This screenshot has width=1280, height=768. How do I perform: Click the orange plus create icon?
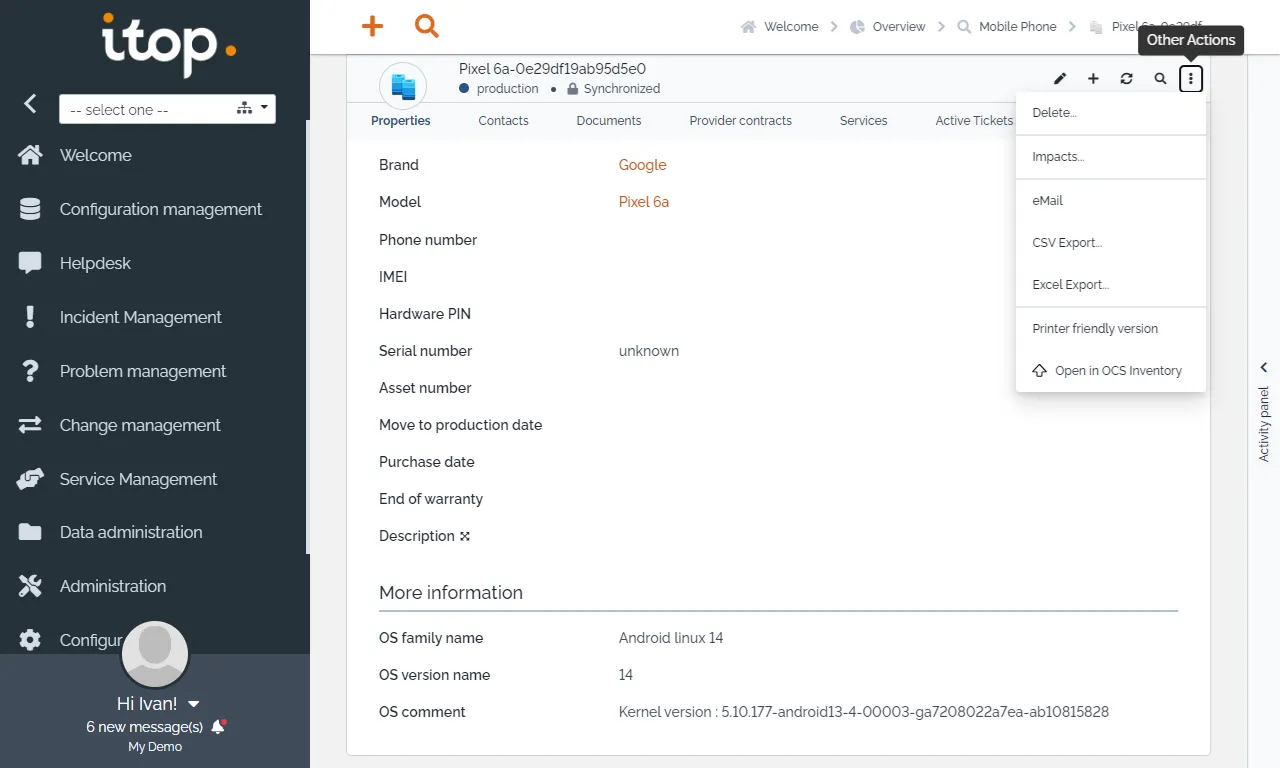click(x=372, y=26)
